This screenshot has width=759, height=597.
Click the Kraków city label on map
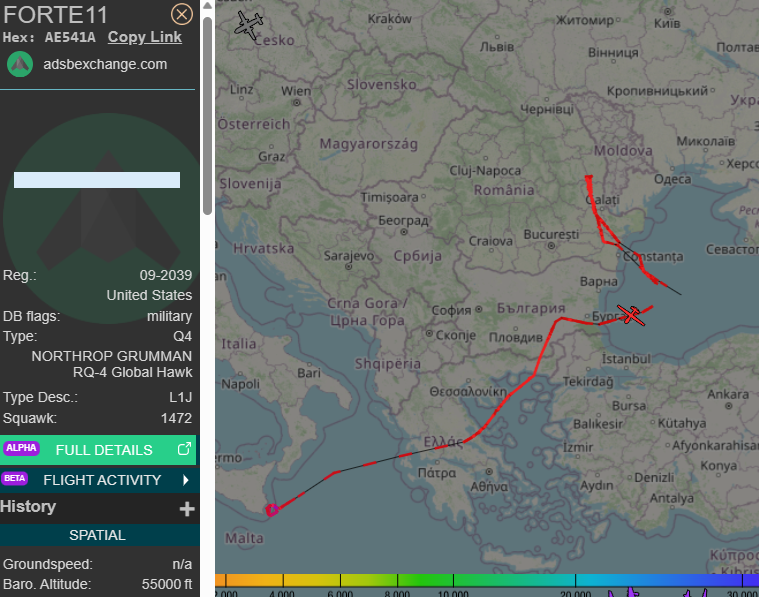click(390, 19)
